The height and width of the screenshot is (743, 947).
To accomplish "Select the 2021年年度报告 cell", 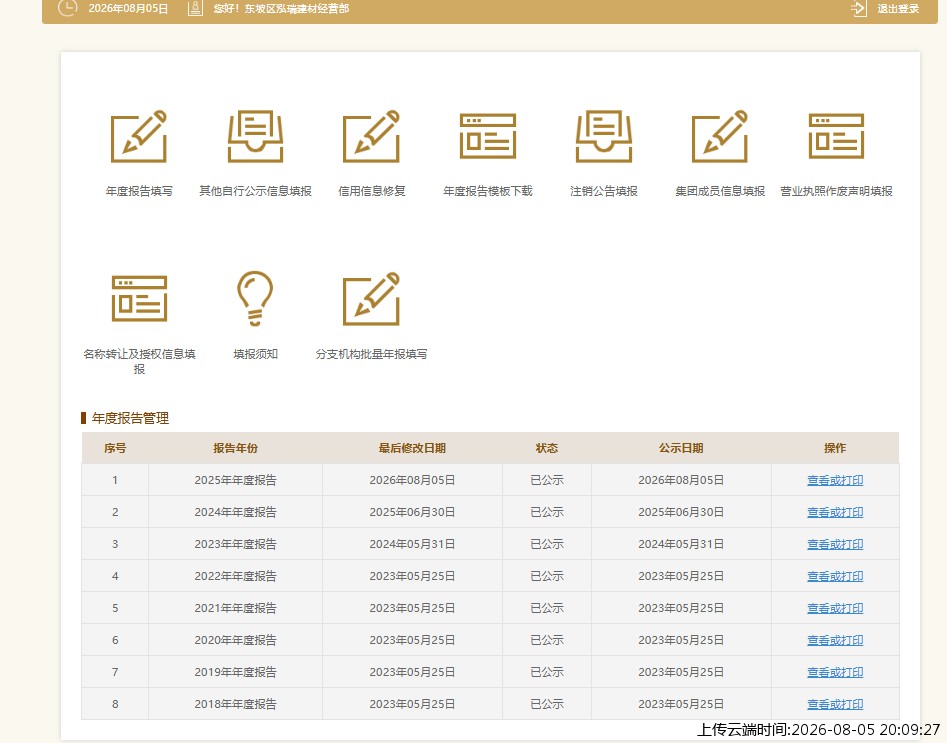I will pos(235,608).
